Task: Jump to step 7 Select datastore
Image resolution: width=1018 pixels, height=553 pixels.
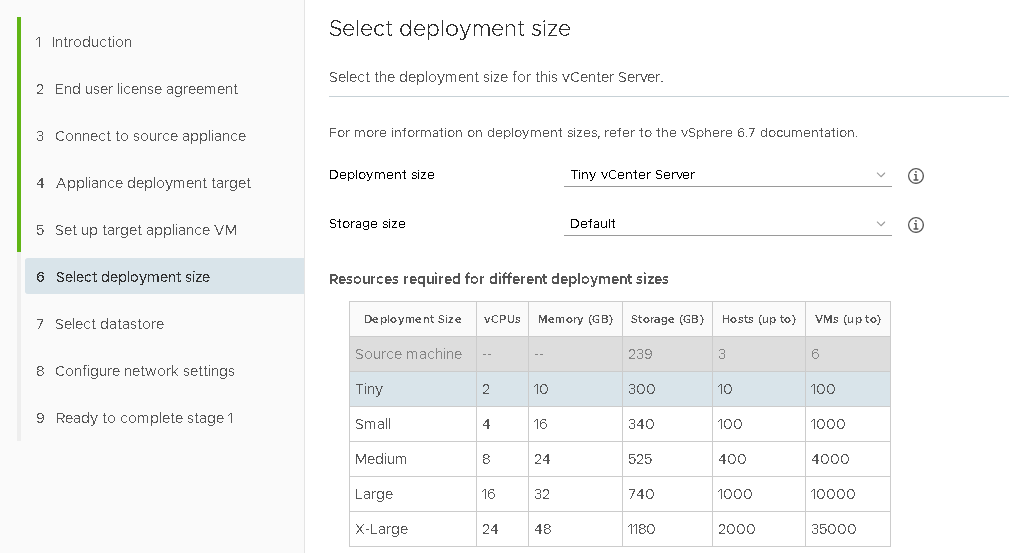Action: click(109, 324)
